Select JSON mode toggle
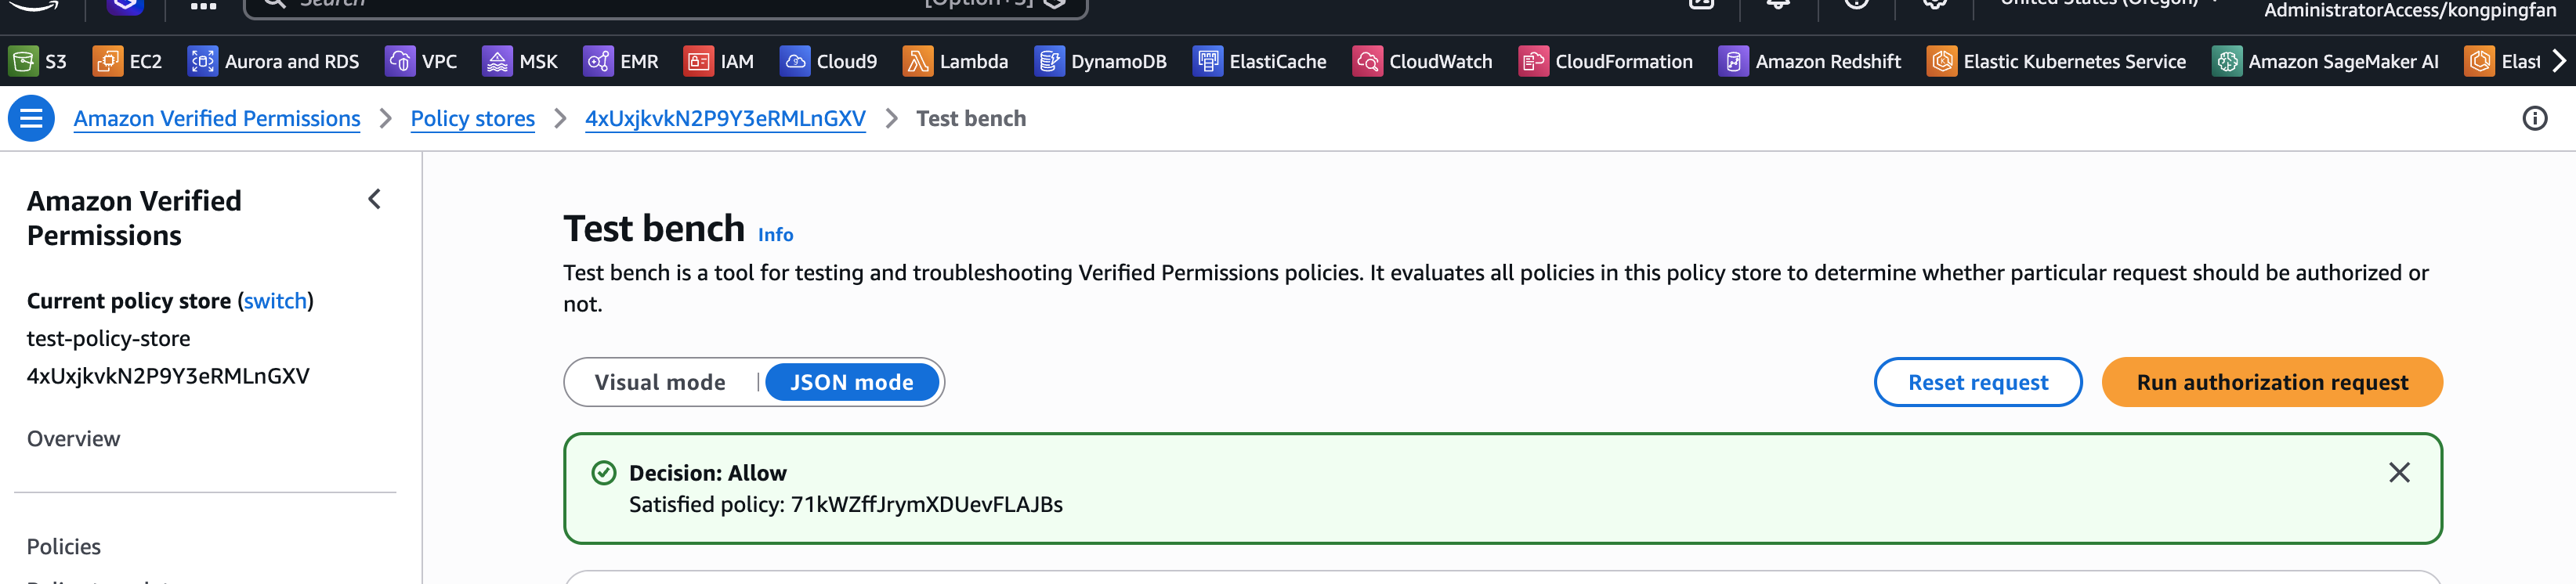 pos(851,382)
